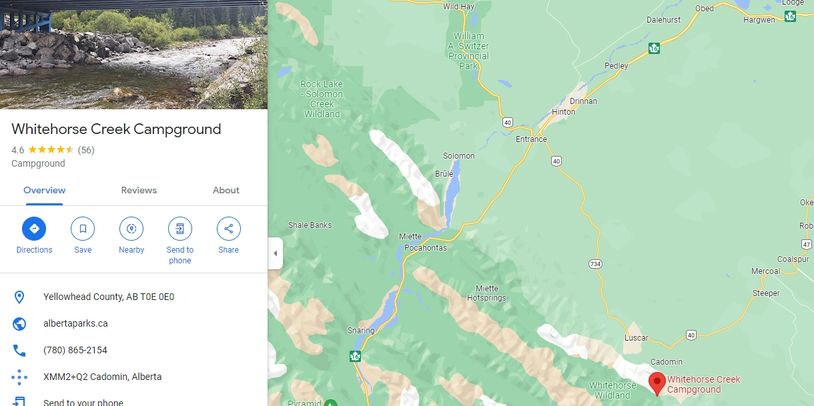Screen dimensions: 814x406
Task: Click the Send to phone icon
Action: tap(180, 229)
